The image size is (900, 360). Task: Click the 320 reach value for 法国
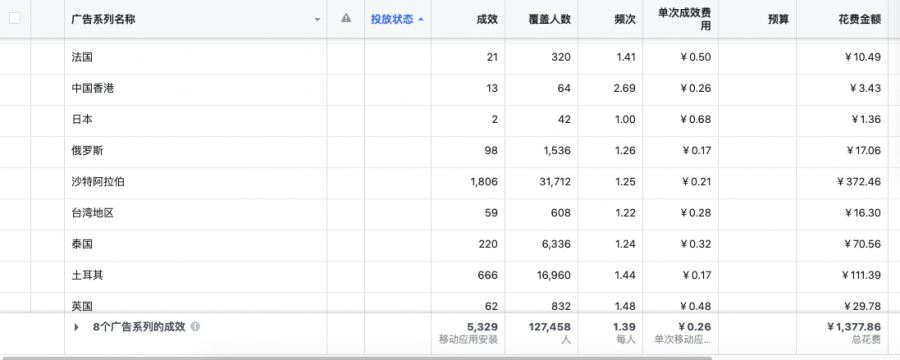pos(562,57)
